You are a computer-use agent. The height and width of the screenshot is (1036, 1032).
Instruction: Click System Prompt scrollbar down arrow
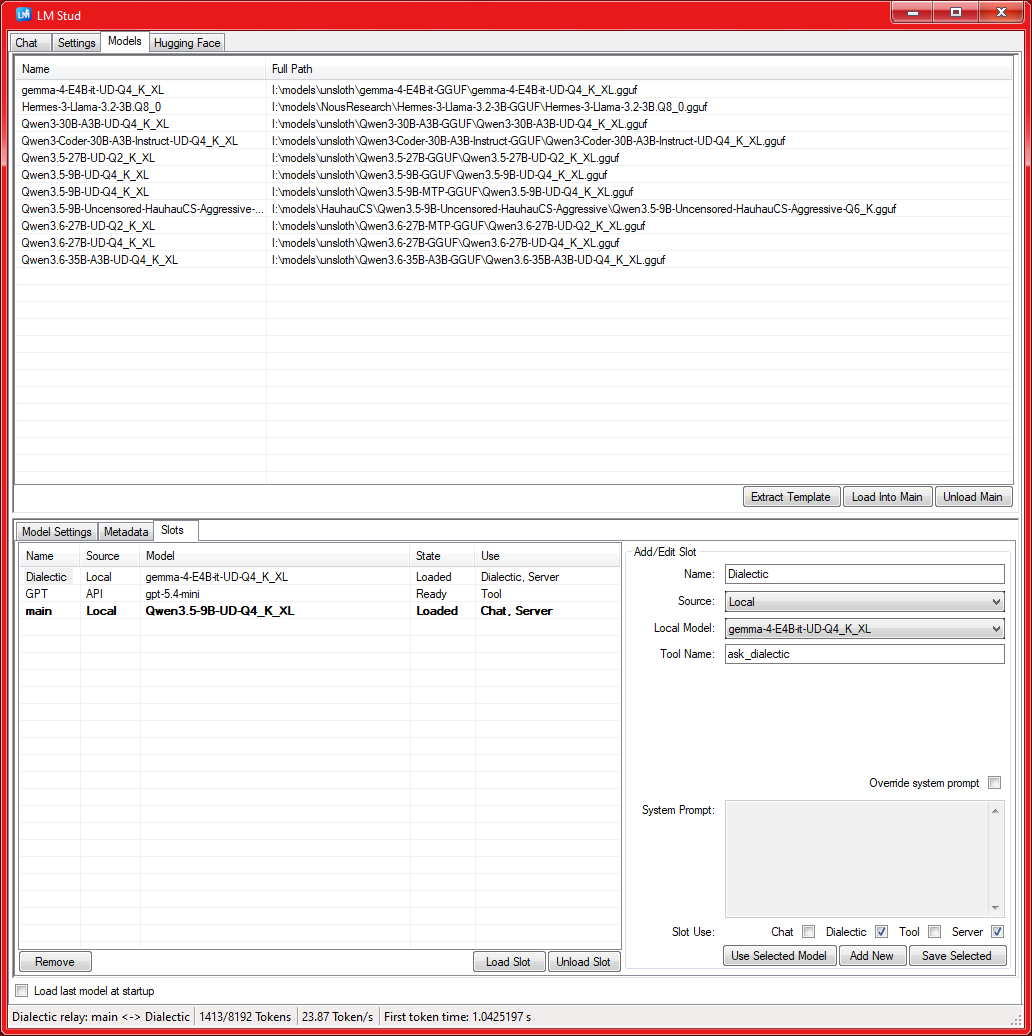pos(996,908)
